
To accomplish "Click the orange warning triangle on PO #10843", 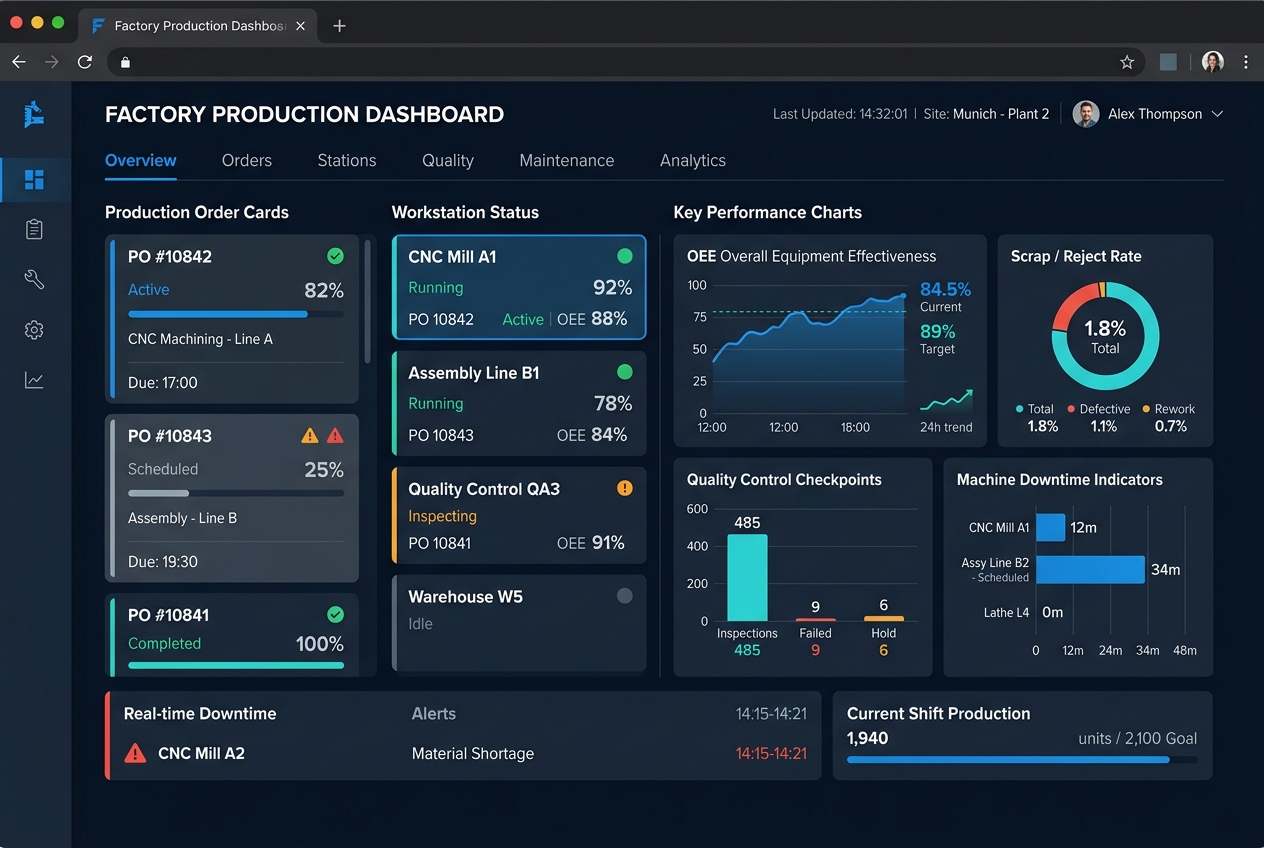I will coord(310,435).
